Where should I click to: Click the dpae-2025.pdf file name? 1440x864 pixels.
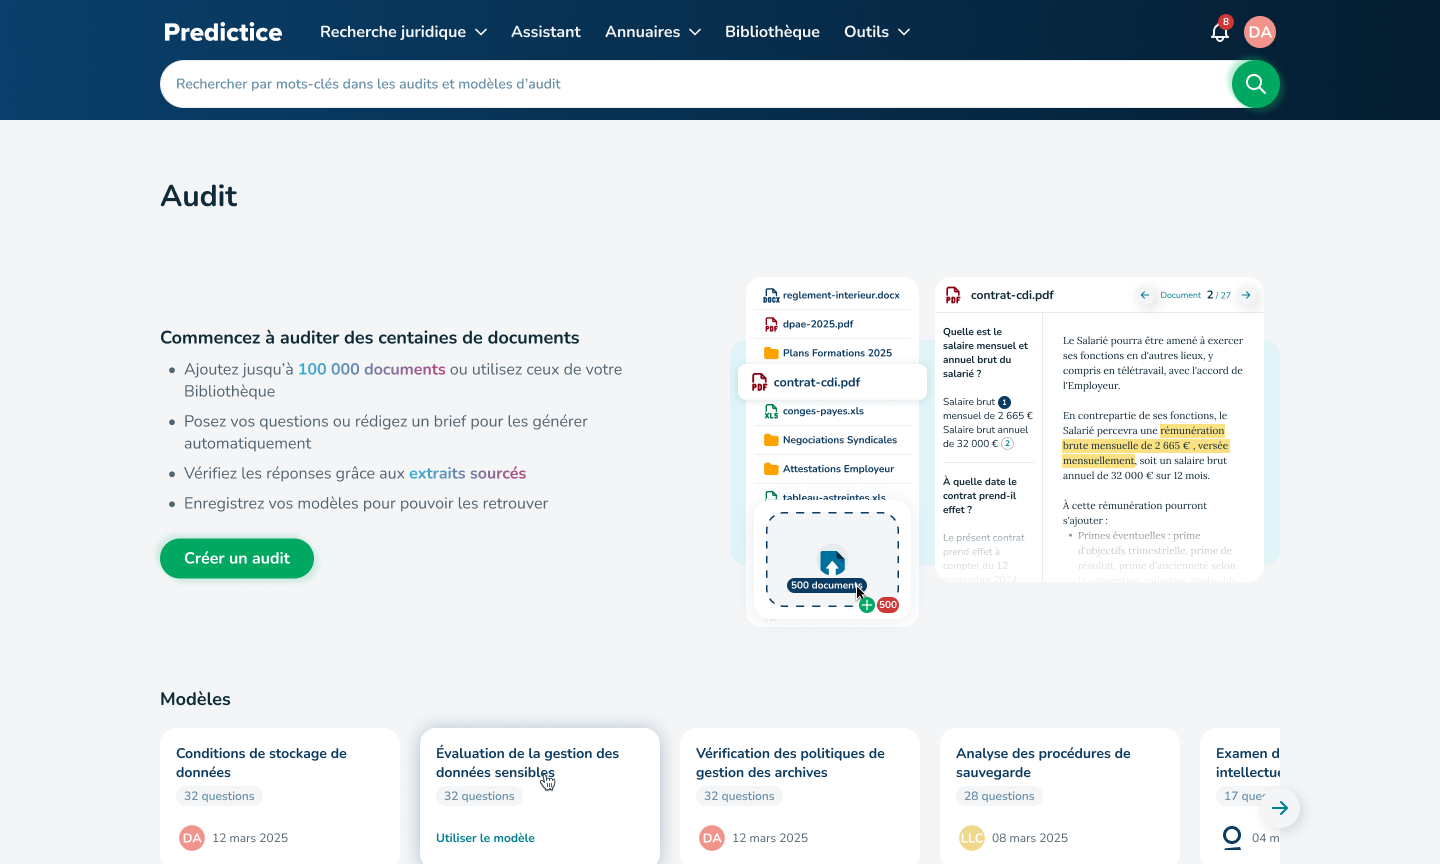pyautogui.click(x=818, y=324)
